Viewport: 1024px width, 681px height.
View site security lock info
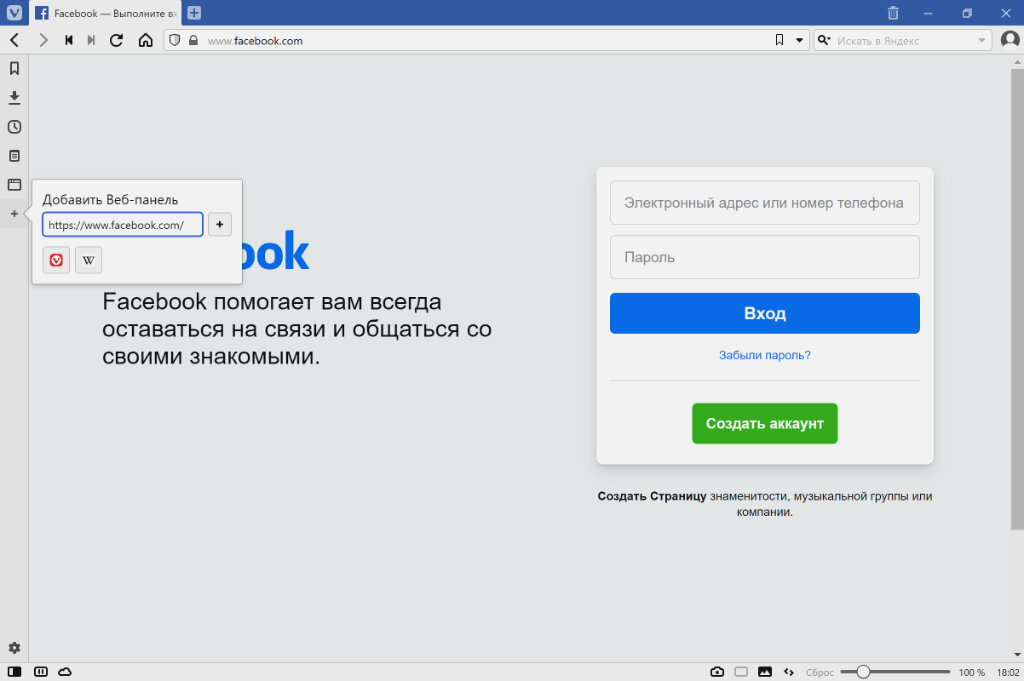coord(193,40)
